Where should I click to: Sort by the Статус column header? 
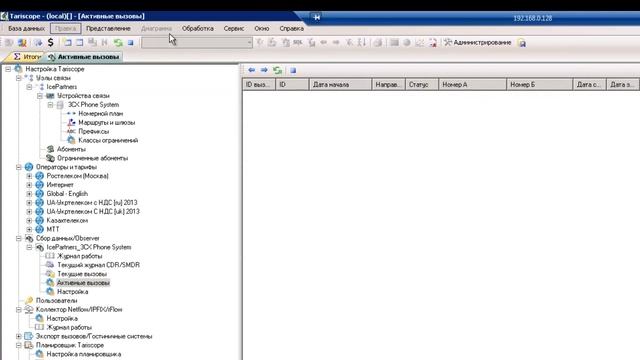[x=422, y=84]
